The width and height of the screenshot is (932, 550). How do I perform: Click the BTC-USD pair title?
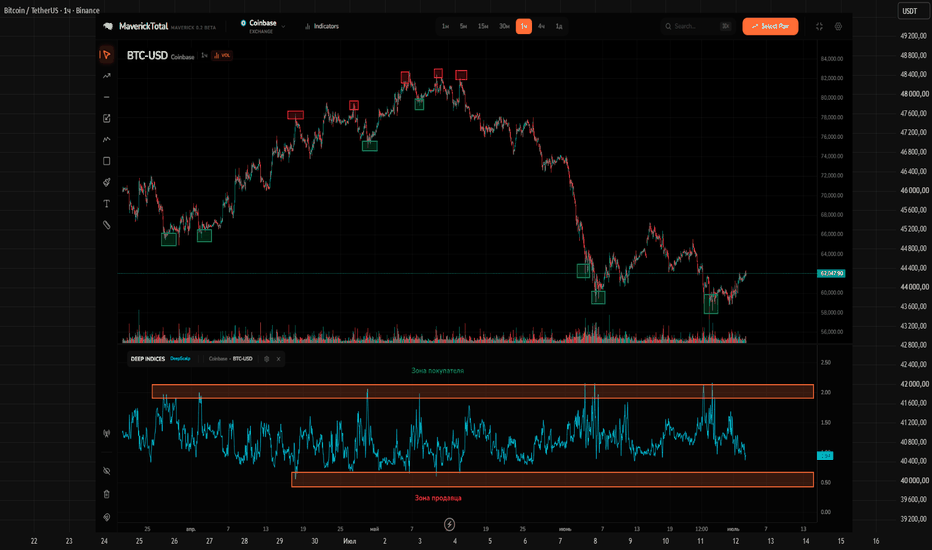coord(147,55)
